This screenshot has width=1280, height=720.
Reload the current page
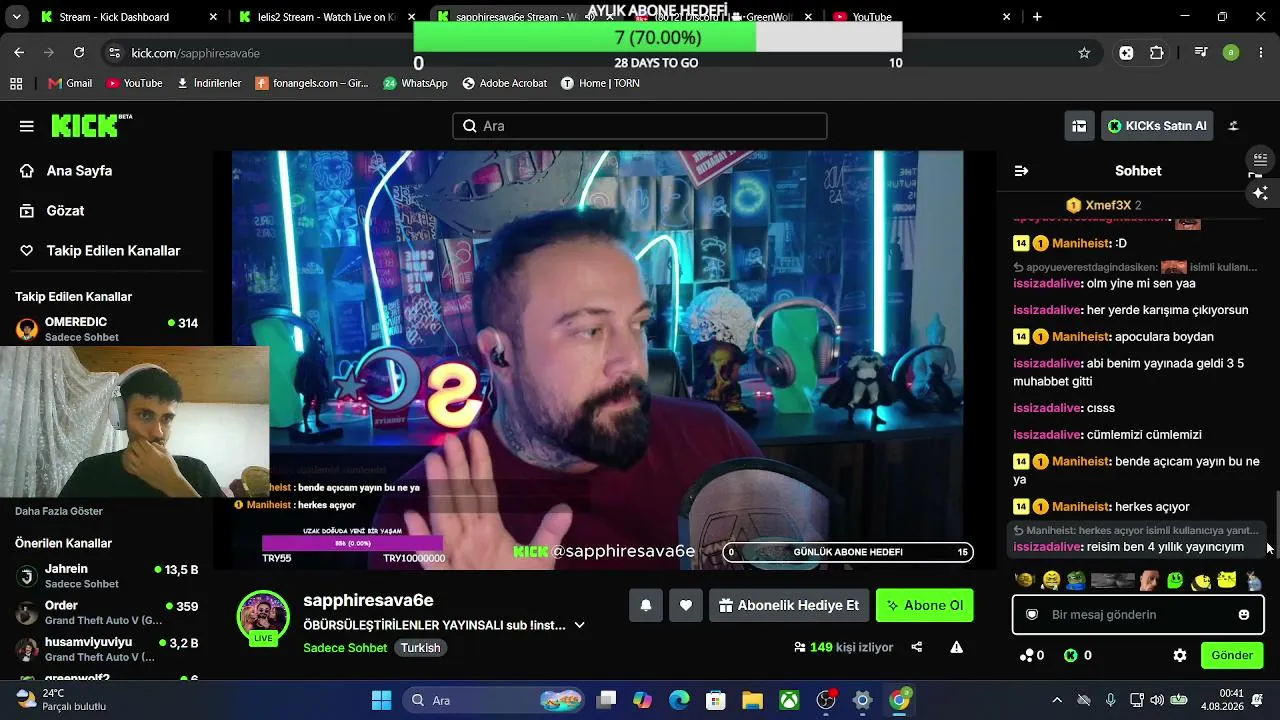pos(79,53)
